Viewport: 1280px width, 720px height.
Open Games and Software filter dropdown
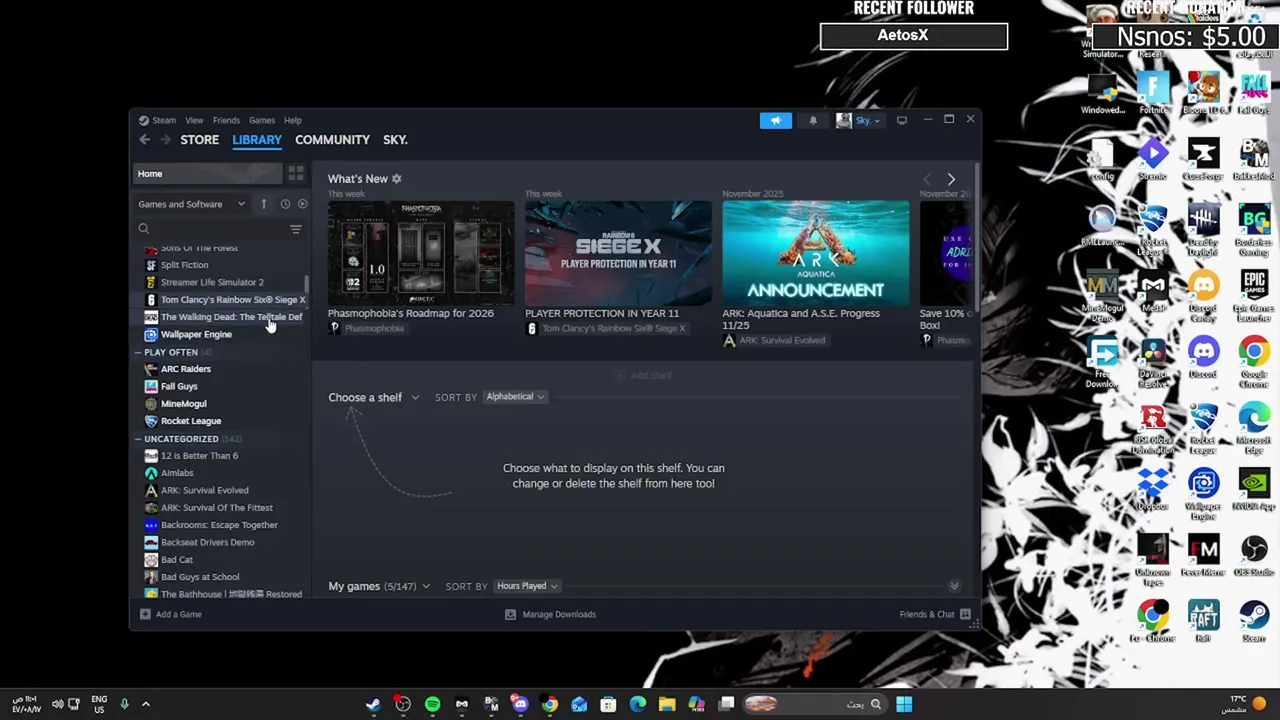pos(191,204)
